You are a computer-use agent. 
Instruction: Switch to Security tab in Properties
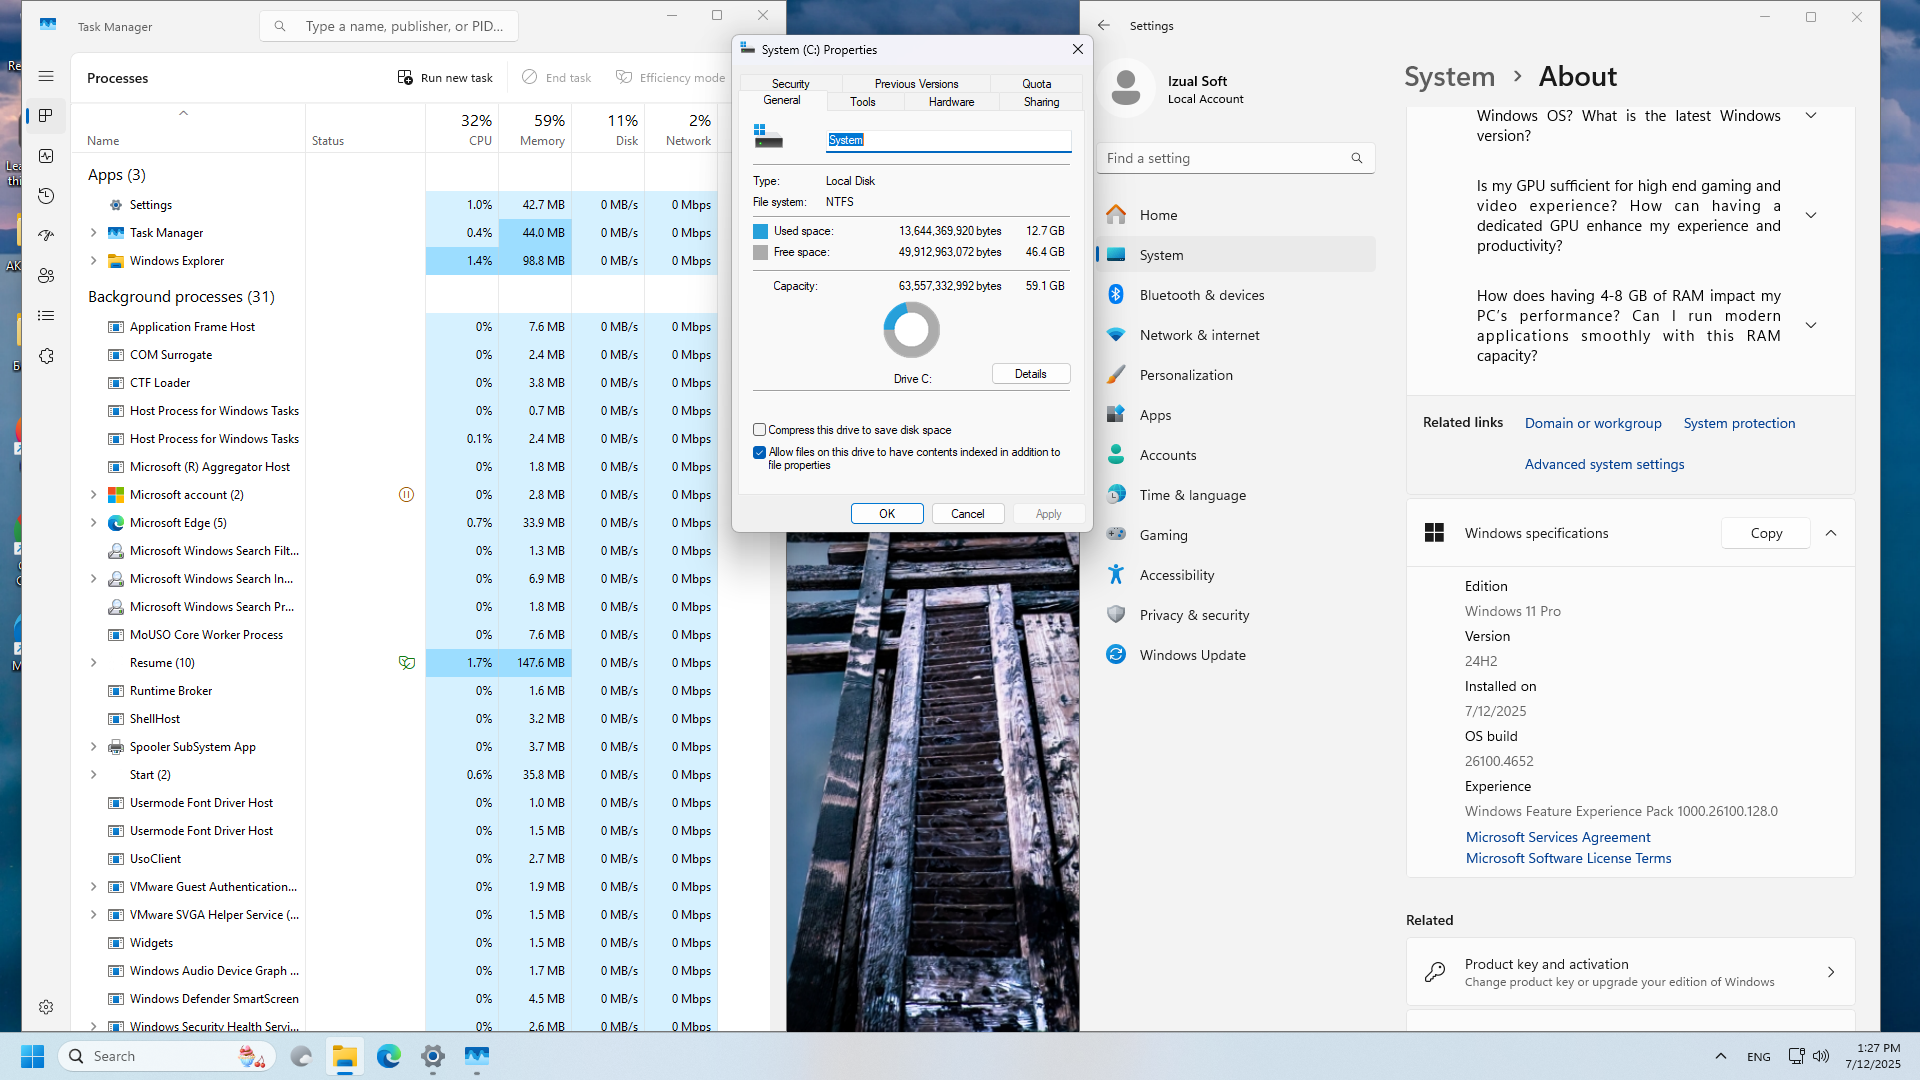pyautogui.click(x=790, y=84)
